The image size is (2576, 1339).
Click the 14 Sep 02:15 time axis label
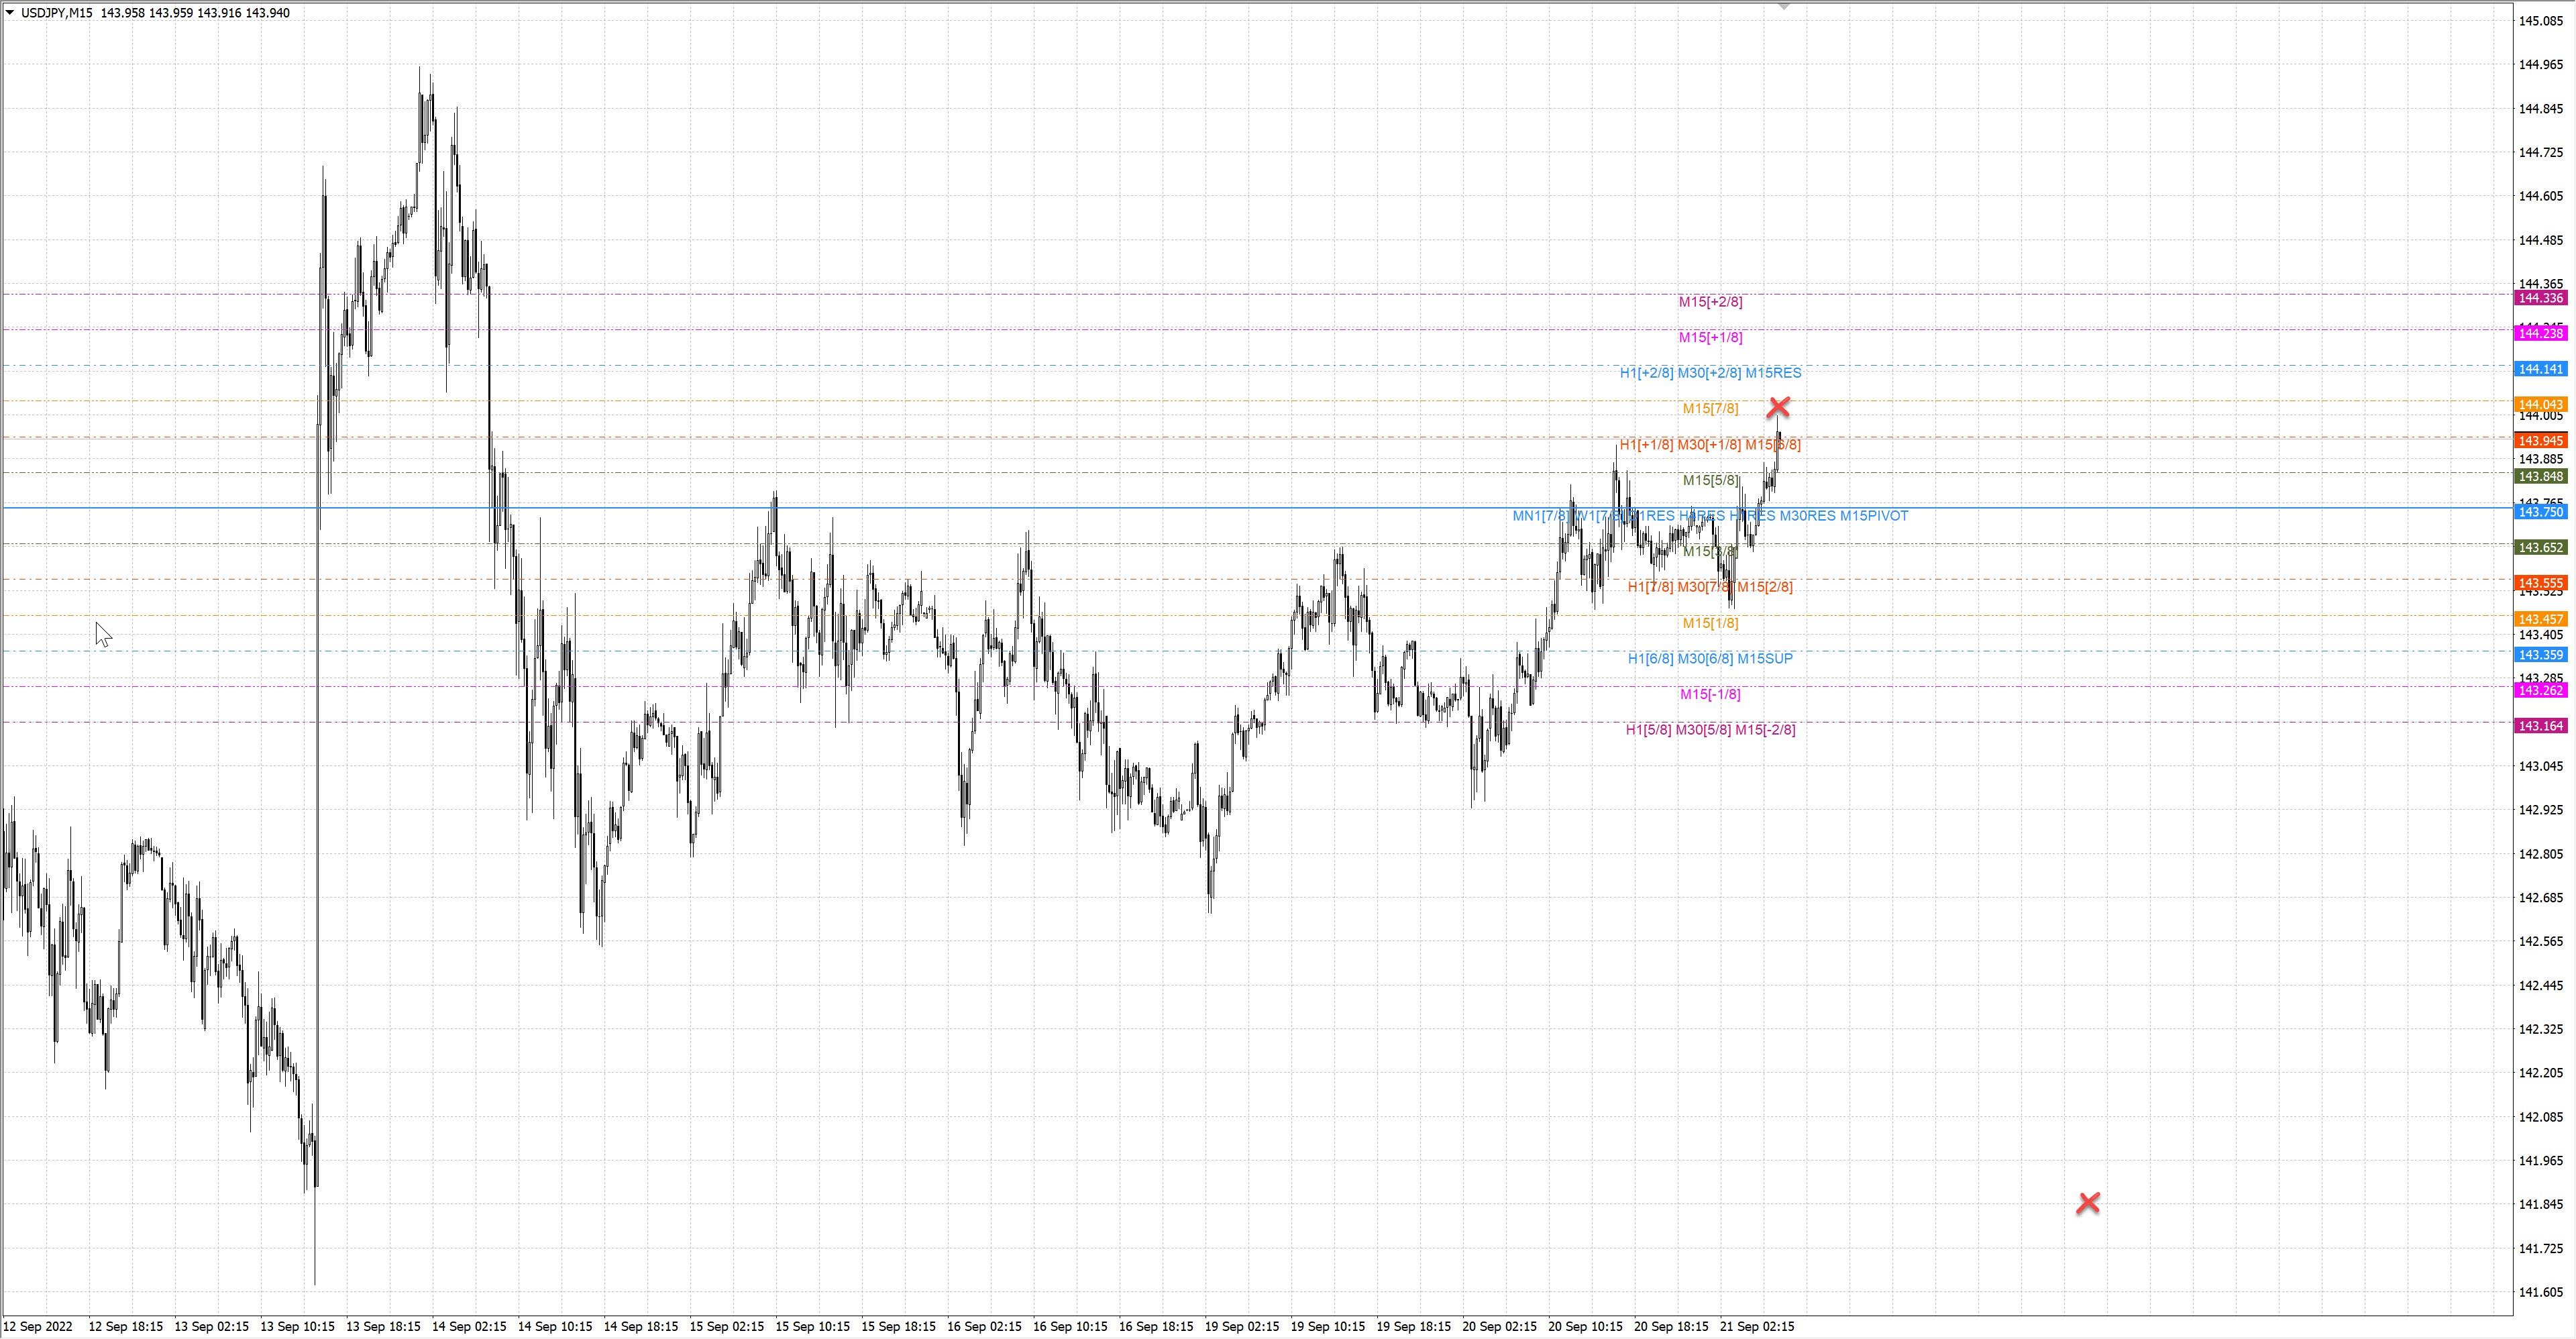469,1327
